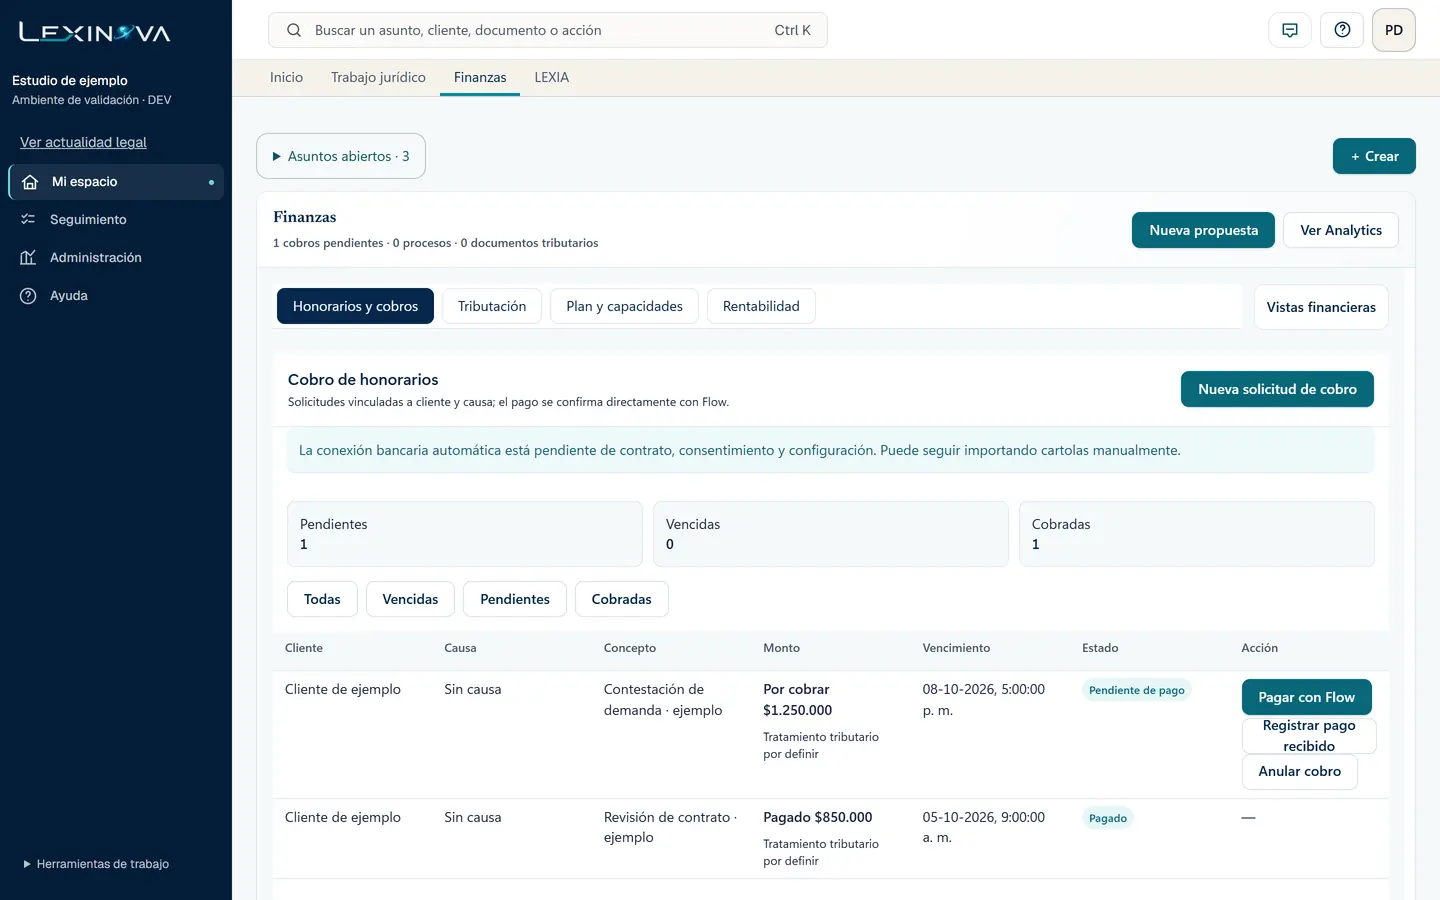The height and width of the screenshot is (900, 1440).
Task: Open the Vistas financieras selector
Action: (x=1321, y=307)
